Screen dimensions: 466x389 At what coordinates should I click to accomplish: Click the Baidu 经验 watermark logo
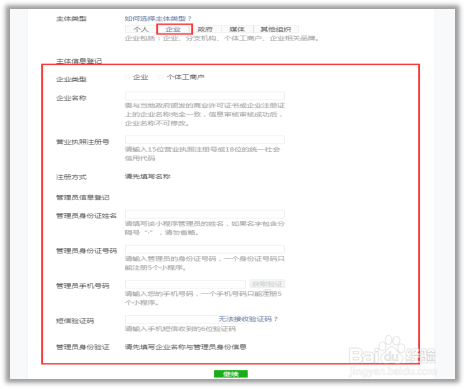[392, 355]
